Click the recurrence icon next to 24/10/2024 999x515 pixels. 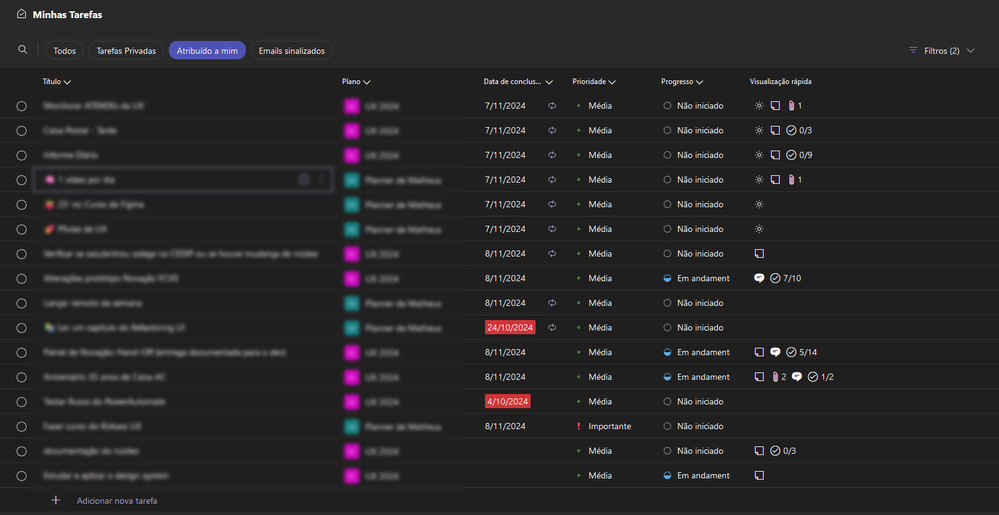551,327
